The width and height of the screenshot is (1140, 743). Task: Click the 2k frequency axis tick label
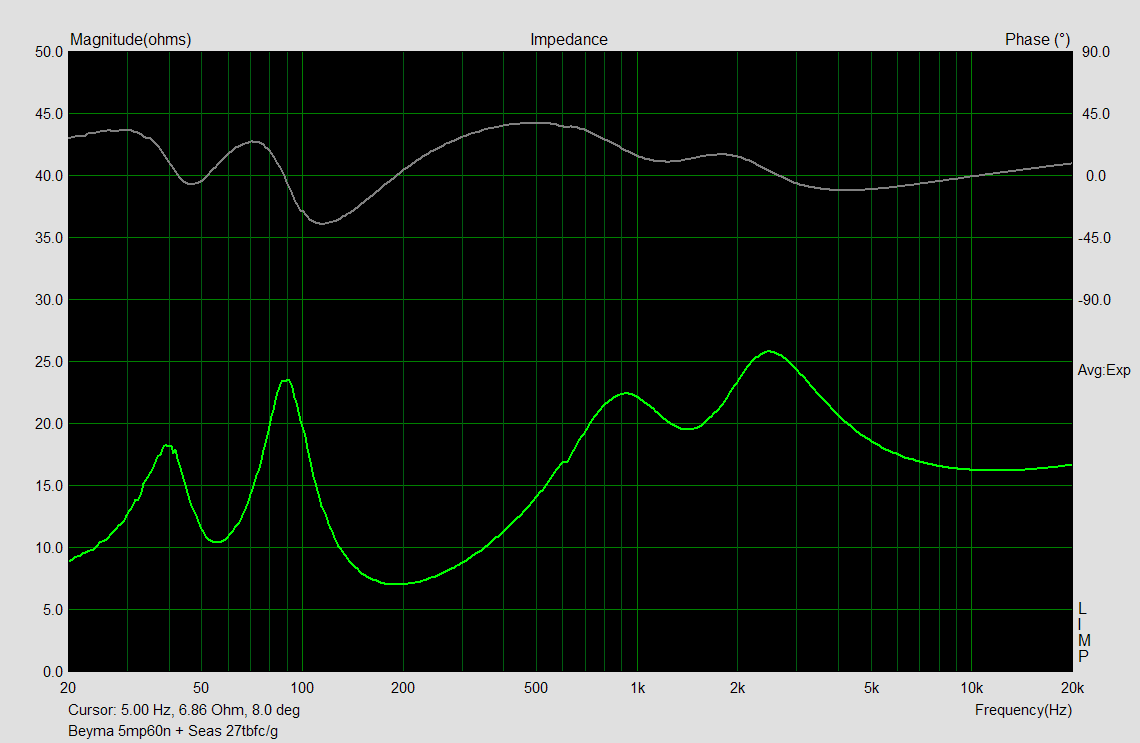tap(737, 688)
